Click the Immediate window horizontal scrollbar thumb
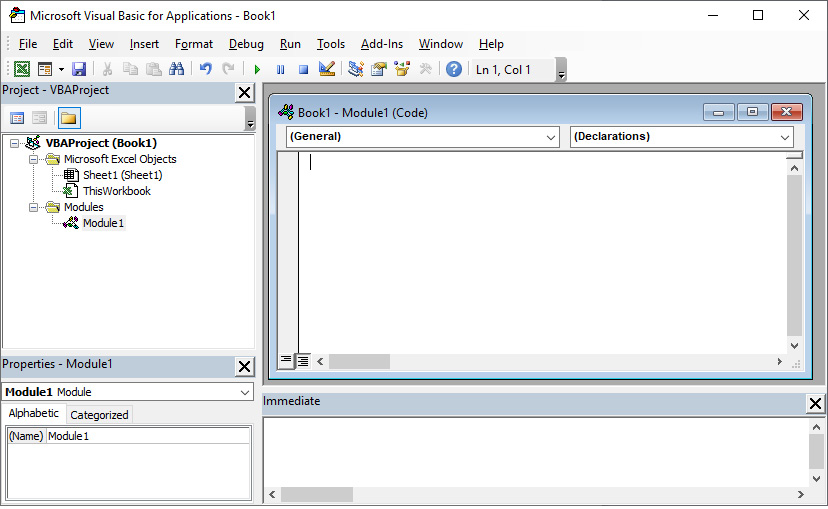This screenshot has width=828, height=509. click(x=317, y=495)
